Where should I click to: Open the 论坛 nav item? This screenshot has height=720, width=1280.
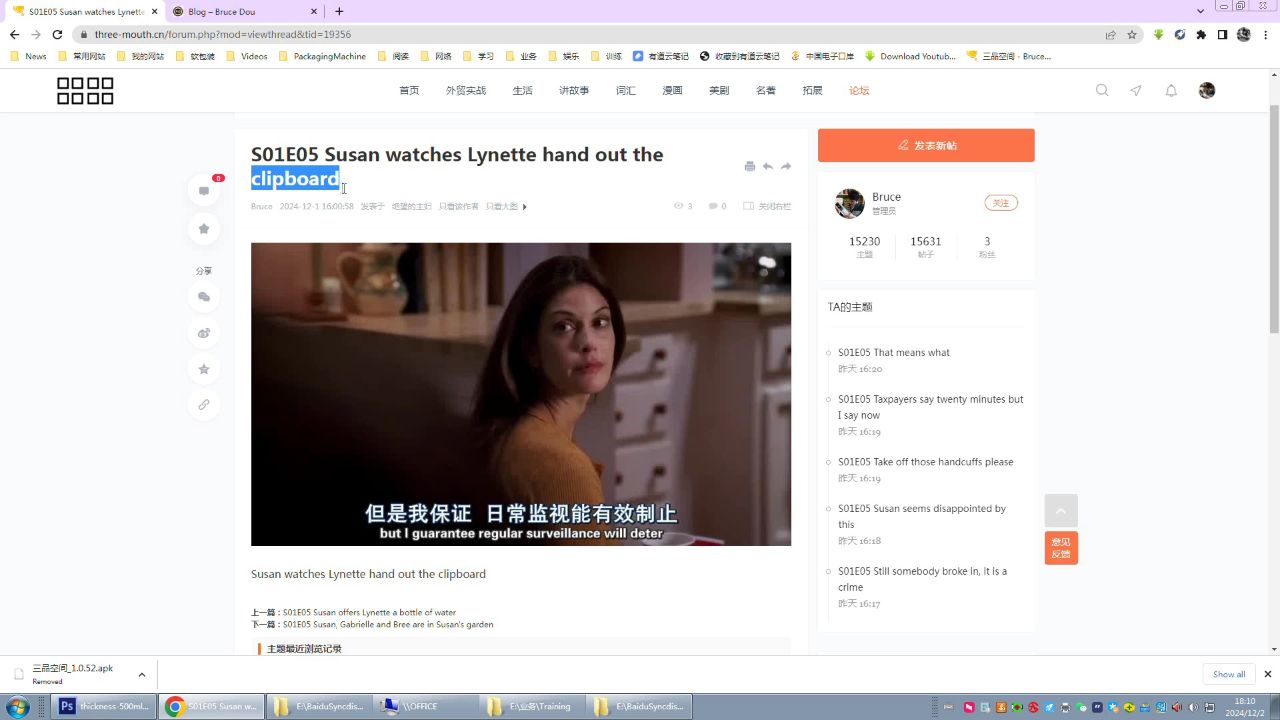click(x=859, y=90)
